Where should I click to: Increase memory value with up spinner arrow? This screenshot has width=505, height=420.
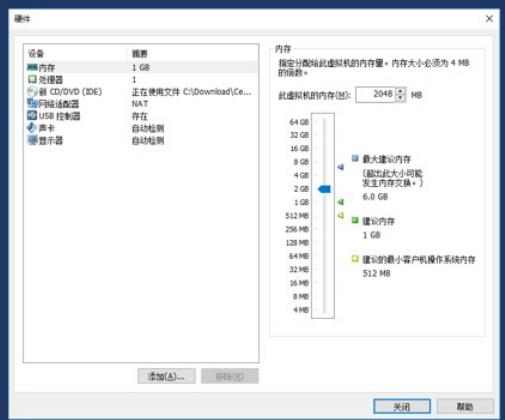point(401,91)
